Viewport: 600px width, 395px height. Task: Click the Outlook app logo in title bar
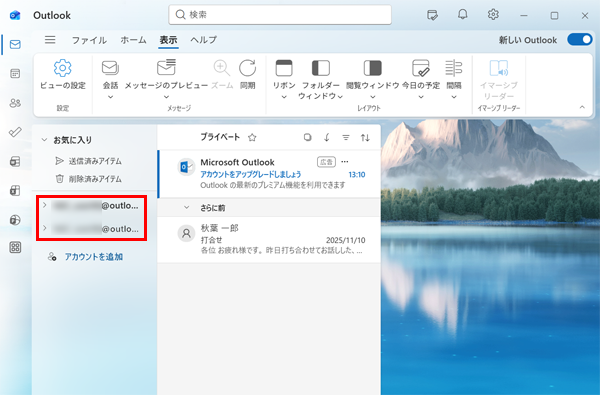pos(15,15)
